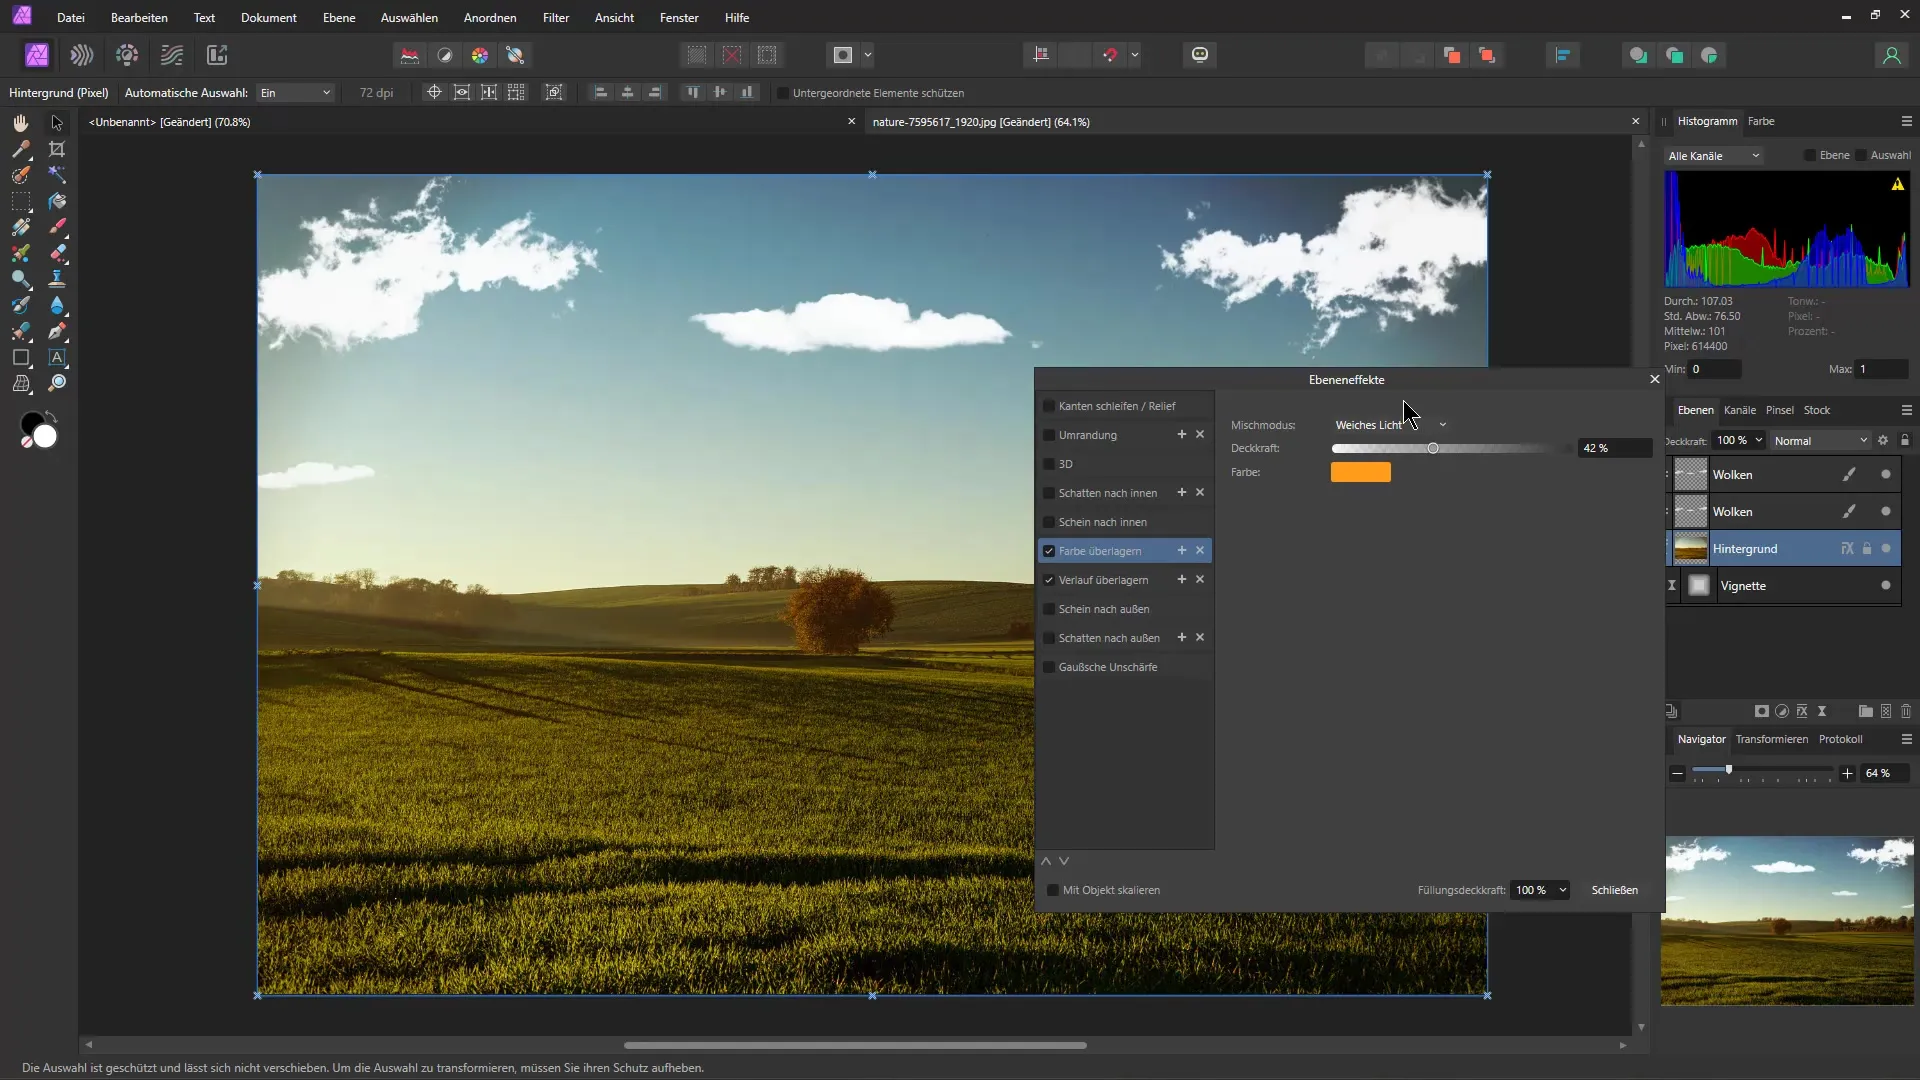This screenshot has height=1080, width=1920.
Task: Apply Auto White Balance from the toolbar
Action: coord(515,55)
